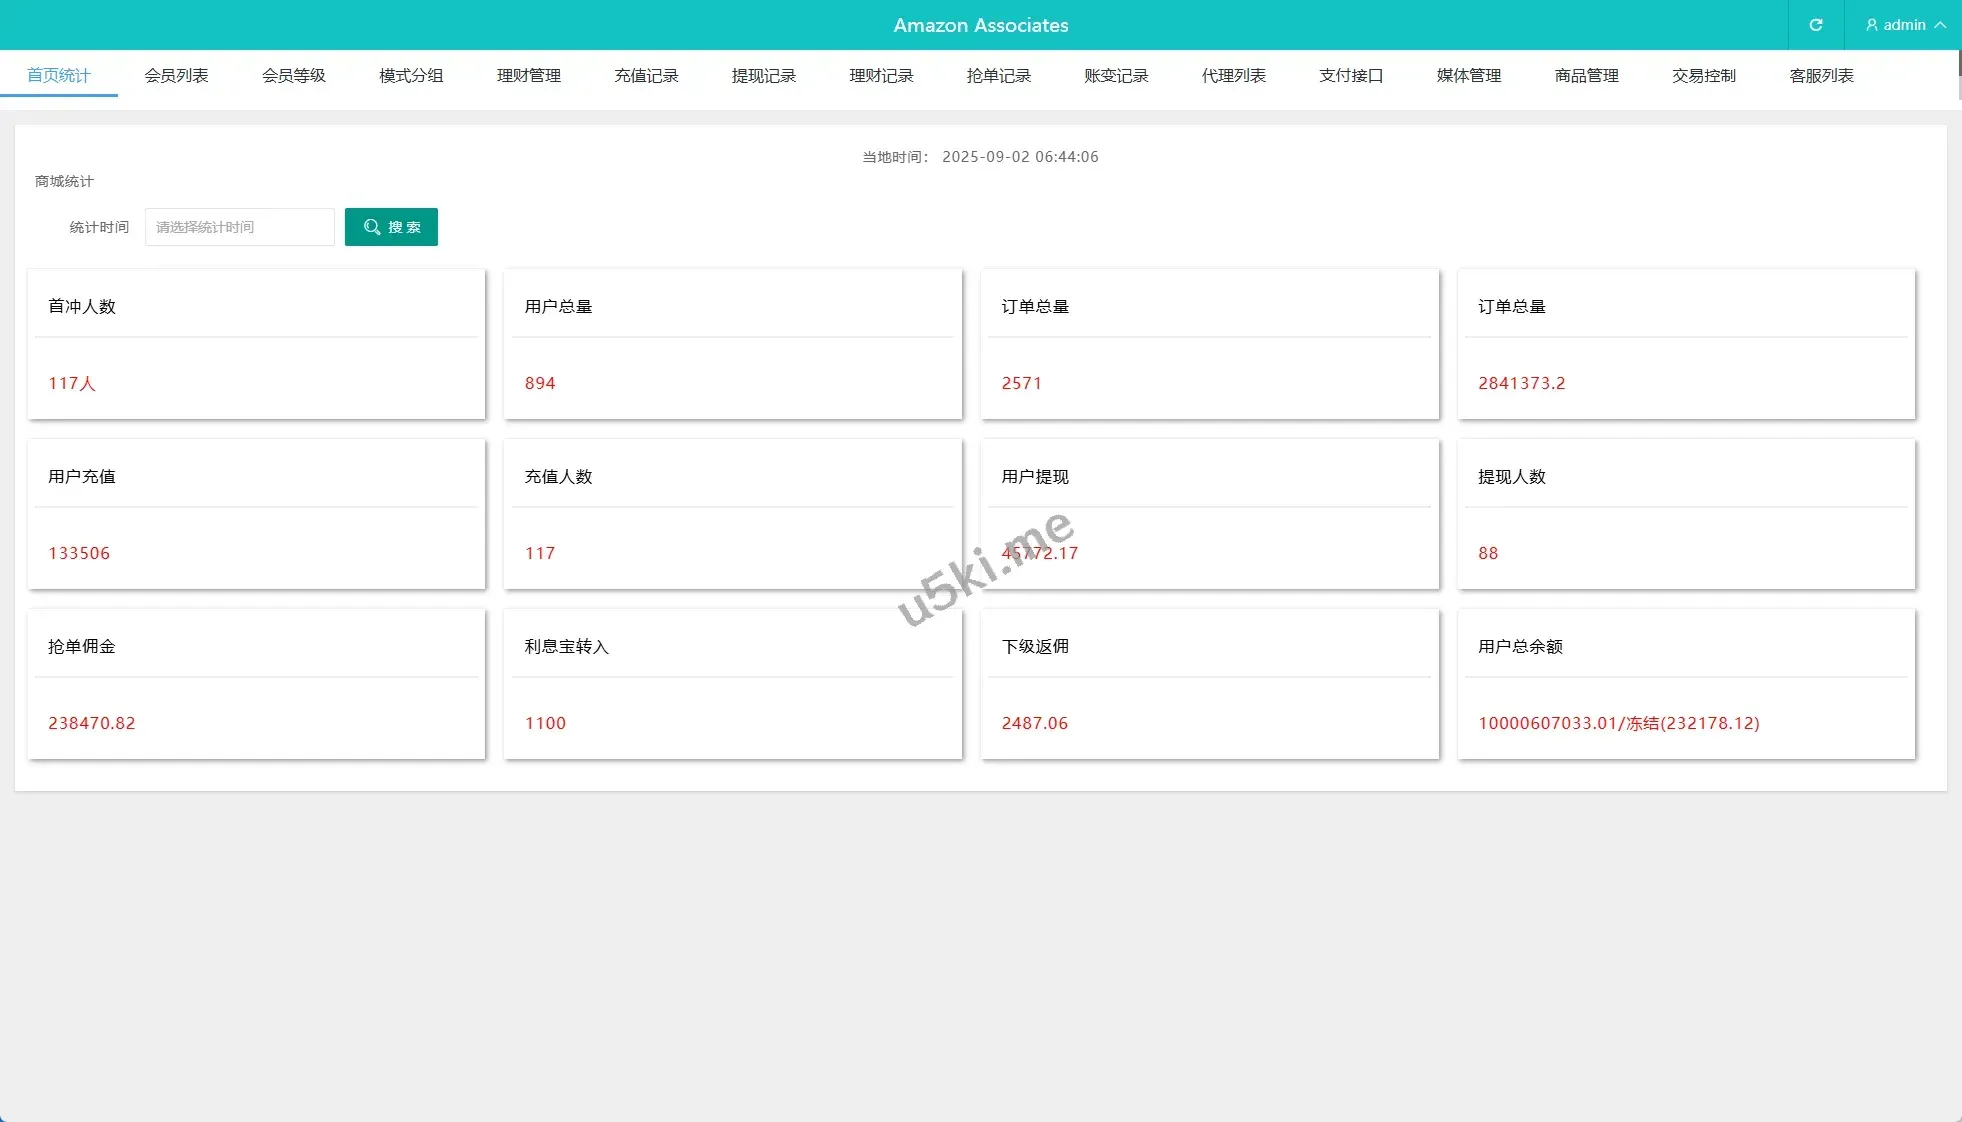
Task: Open the 商品管理 tab
Action: pyautogui.click(x=1586, y=76)
